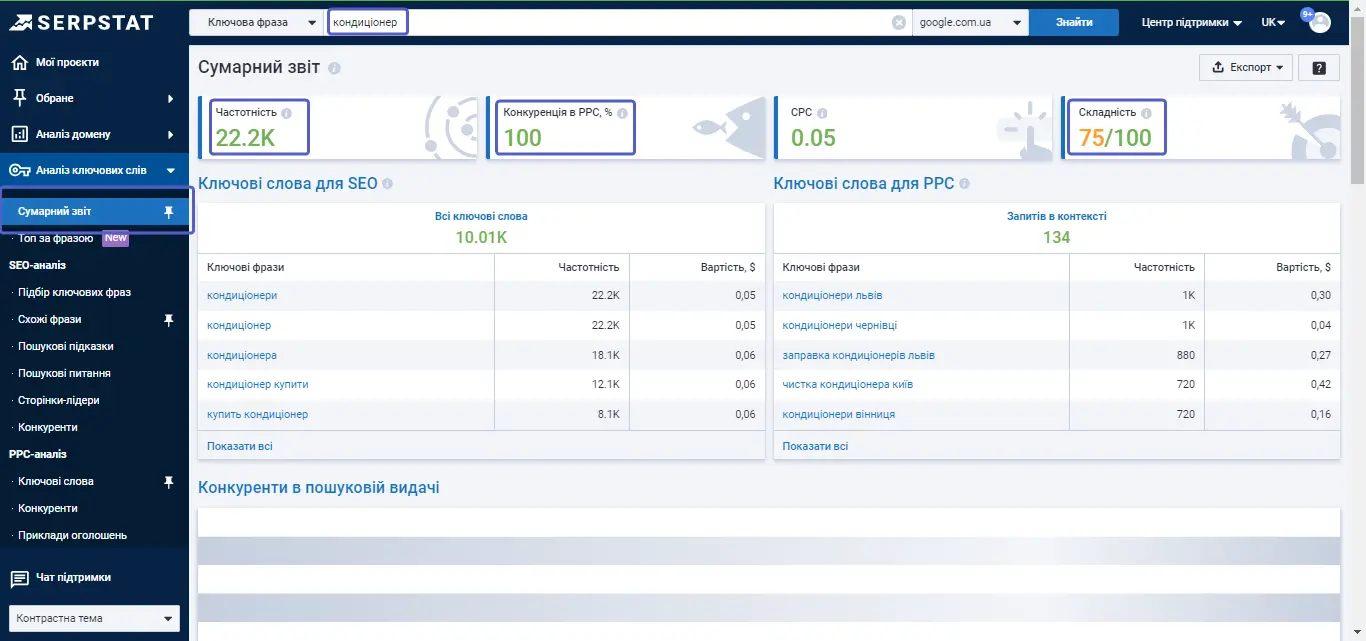
Task: Click the question mark help button
Action: tap(1319, 67)
